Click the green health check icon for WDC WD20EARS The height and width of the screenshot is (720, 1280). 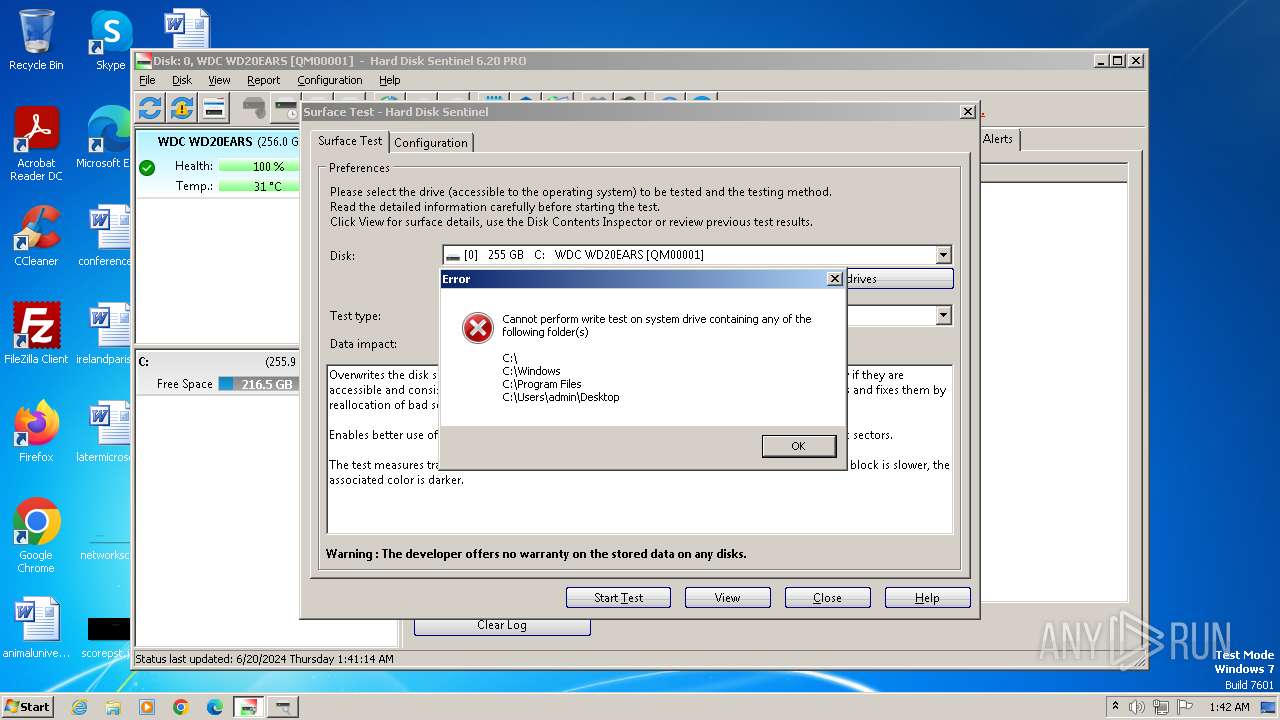[147, 167]
